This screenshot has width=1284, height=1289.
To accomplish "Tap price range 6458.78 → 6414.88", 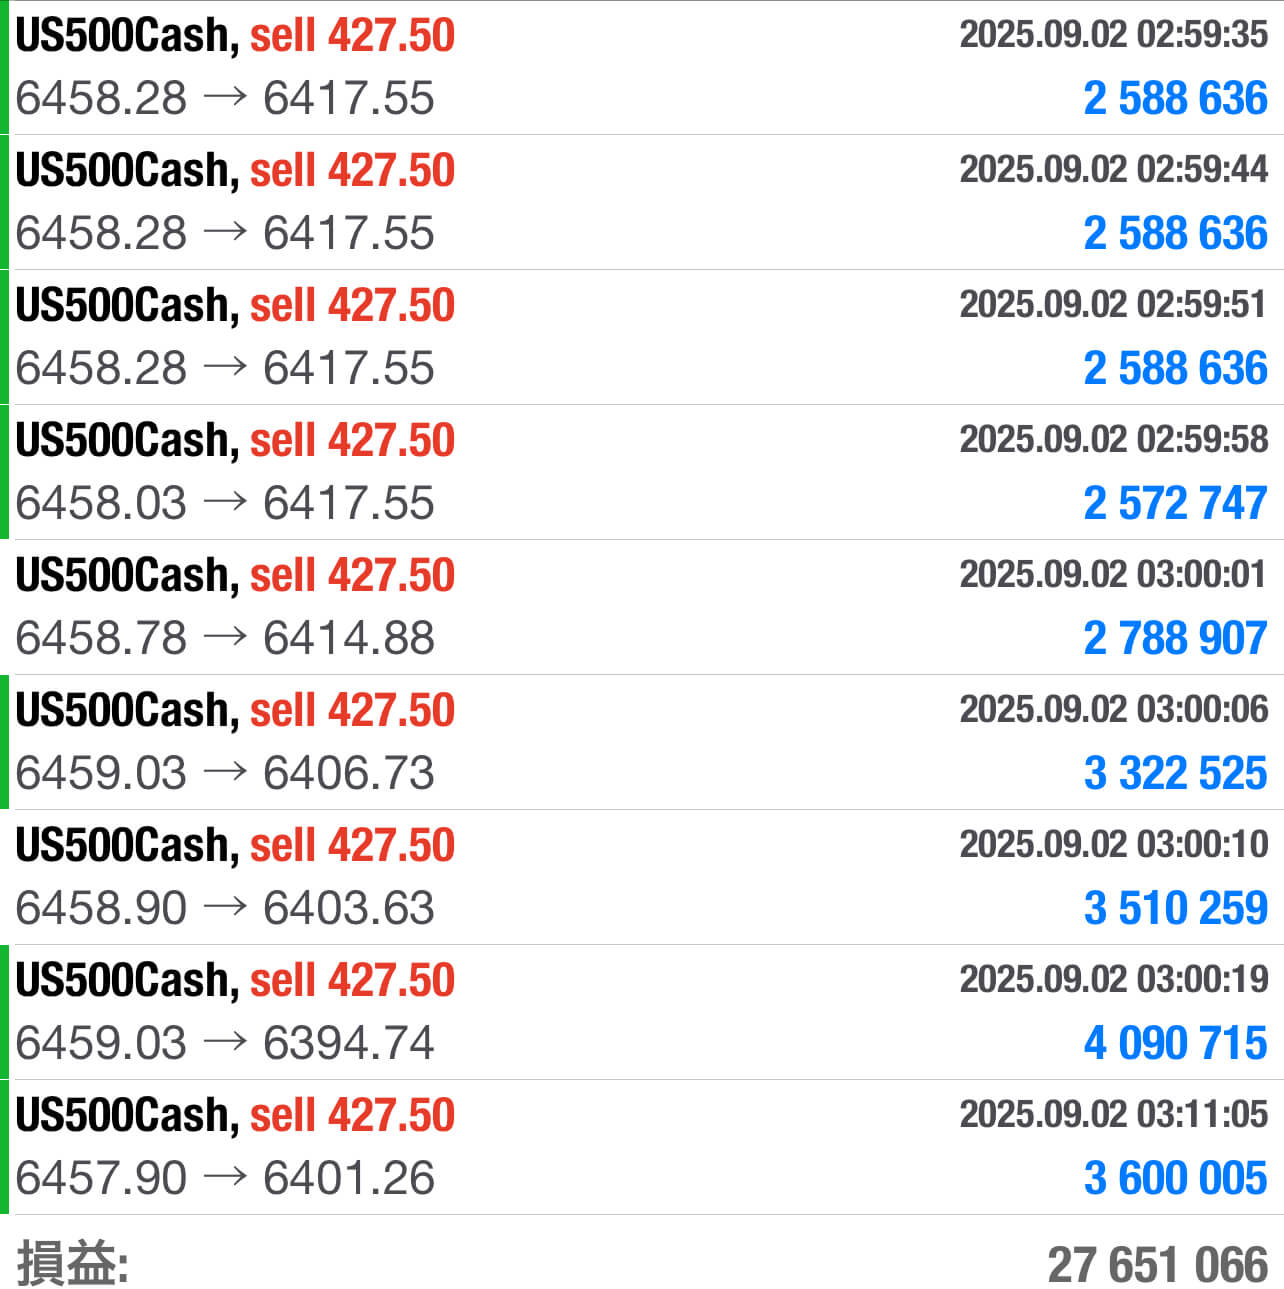I will (x=225, y=638).
